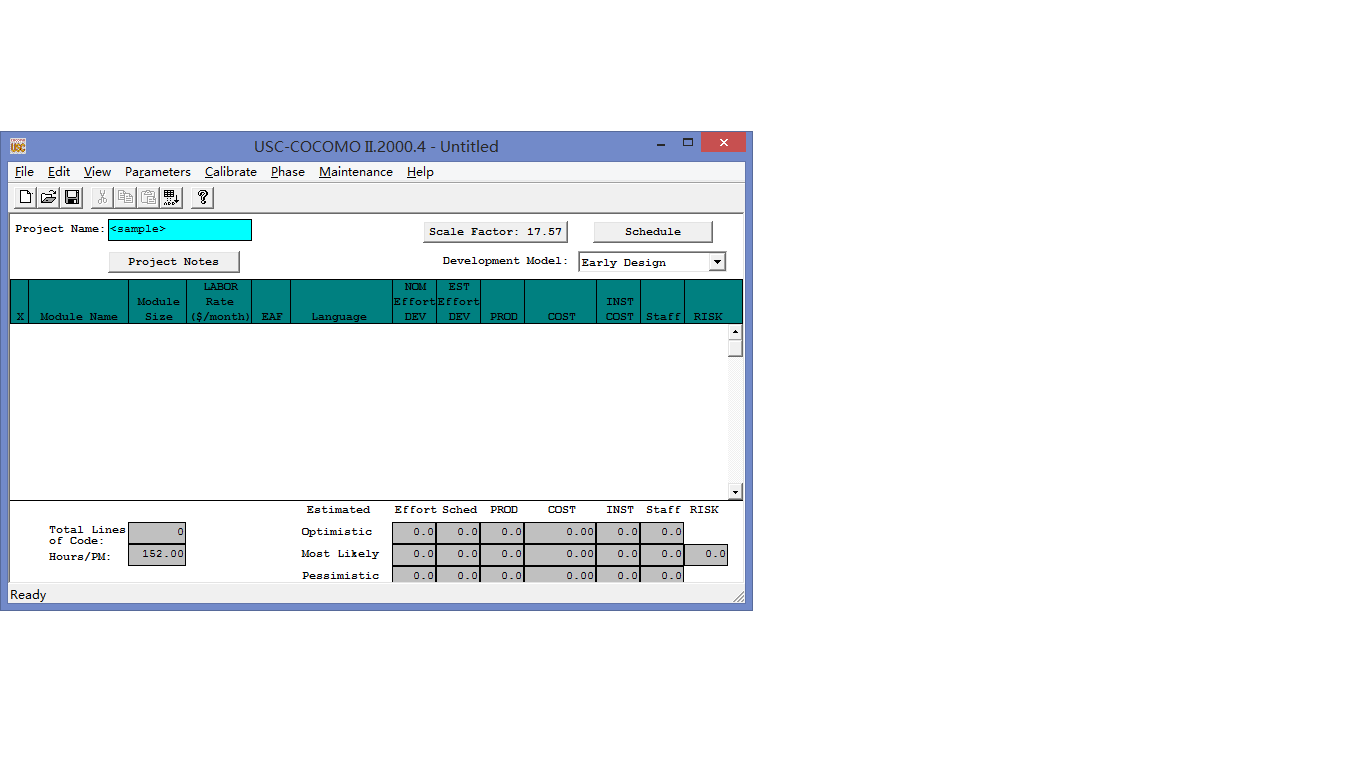
Task: Click the Open file toolbar icon
Action: (48, 197)
